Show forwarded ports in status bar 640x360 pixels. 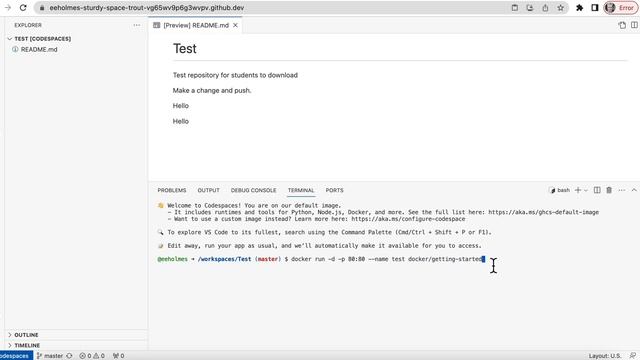(x=119, y=356)
